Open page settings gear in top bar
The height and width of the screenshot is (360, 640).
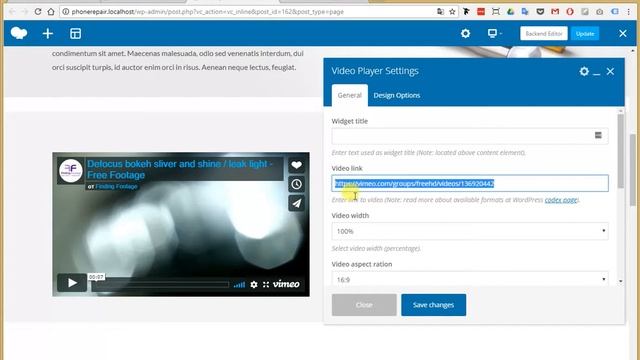click(x=465, y=33)
